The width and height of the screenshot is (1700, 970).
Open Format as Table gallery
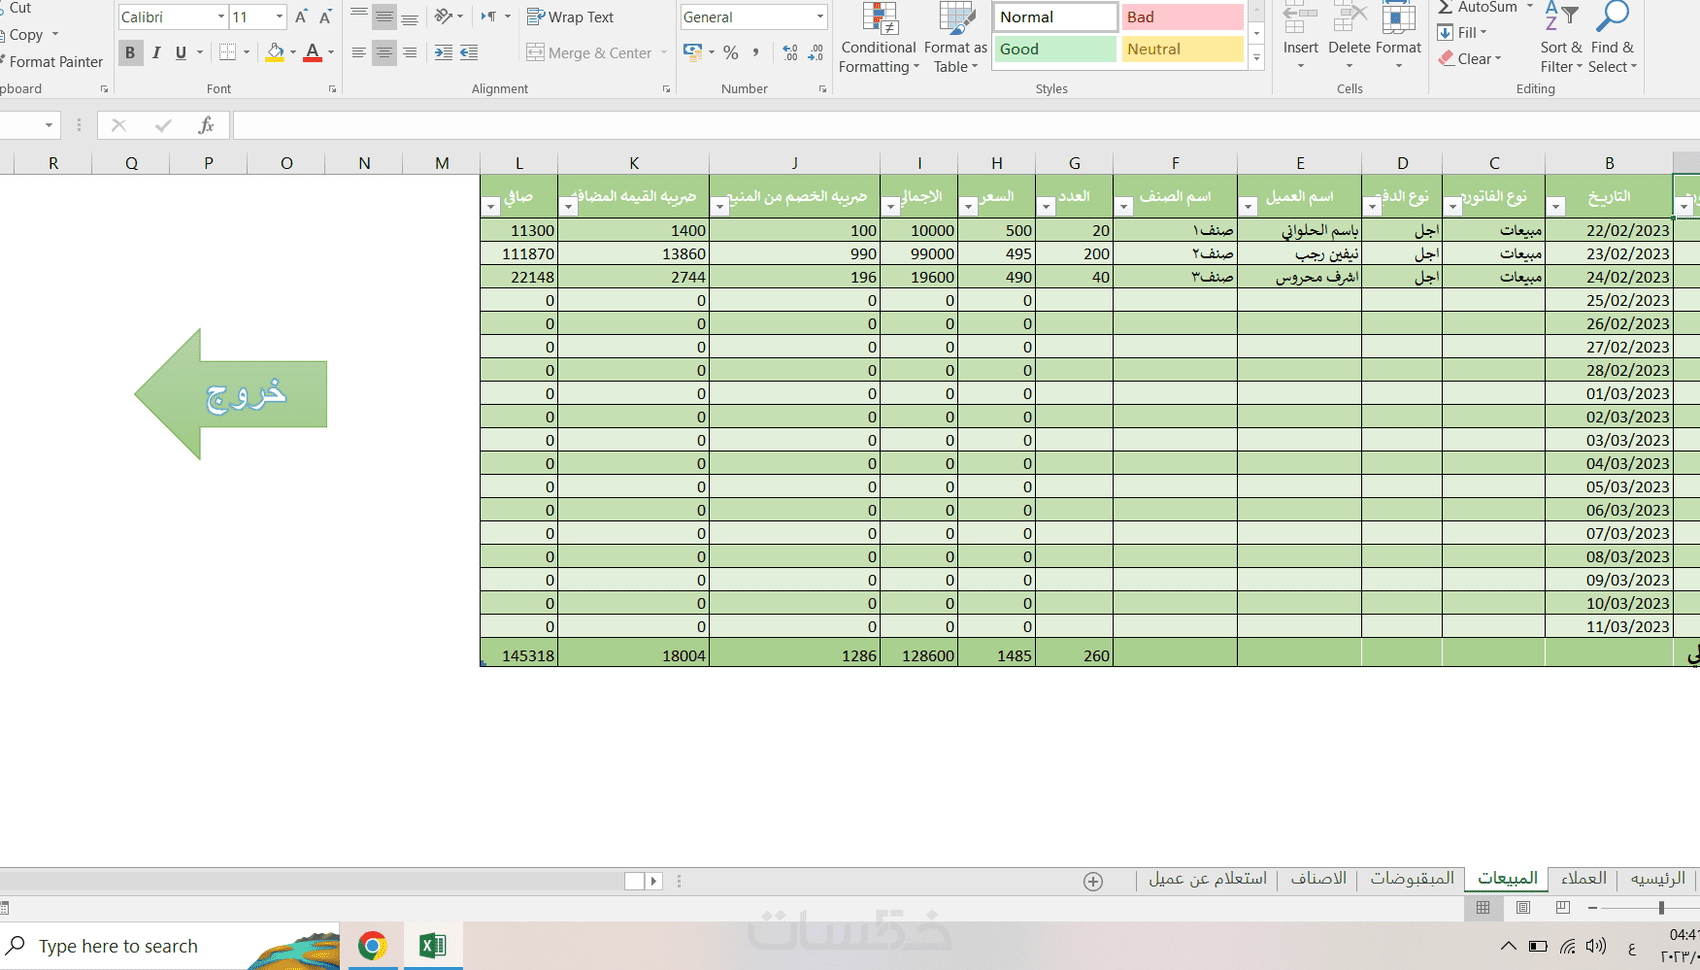955,38
